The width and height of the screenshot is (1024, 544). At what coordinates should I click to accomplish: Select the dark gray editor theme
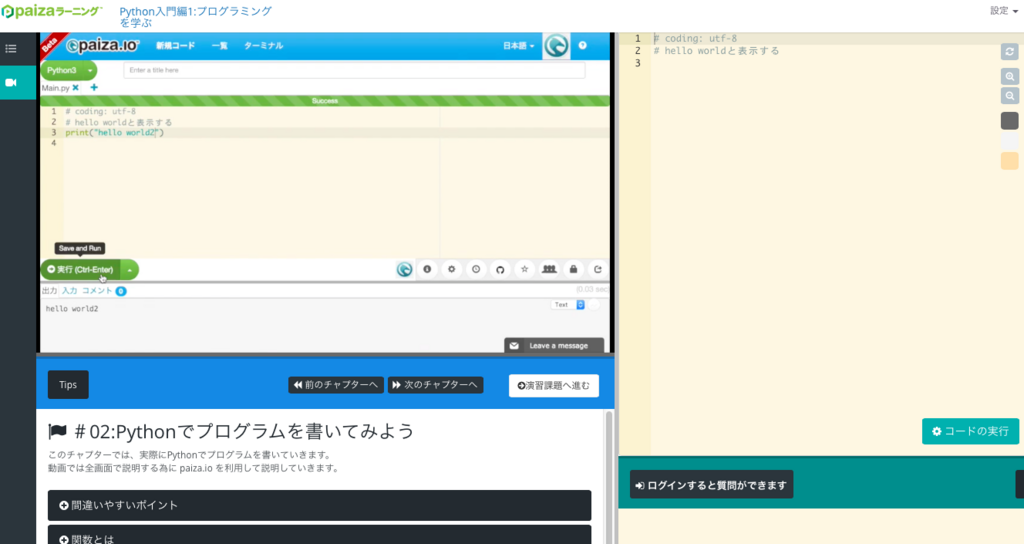1010,120
